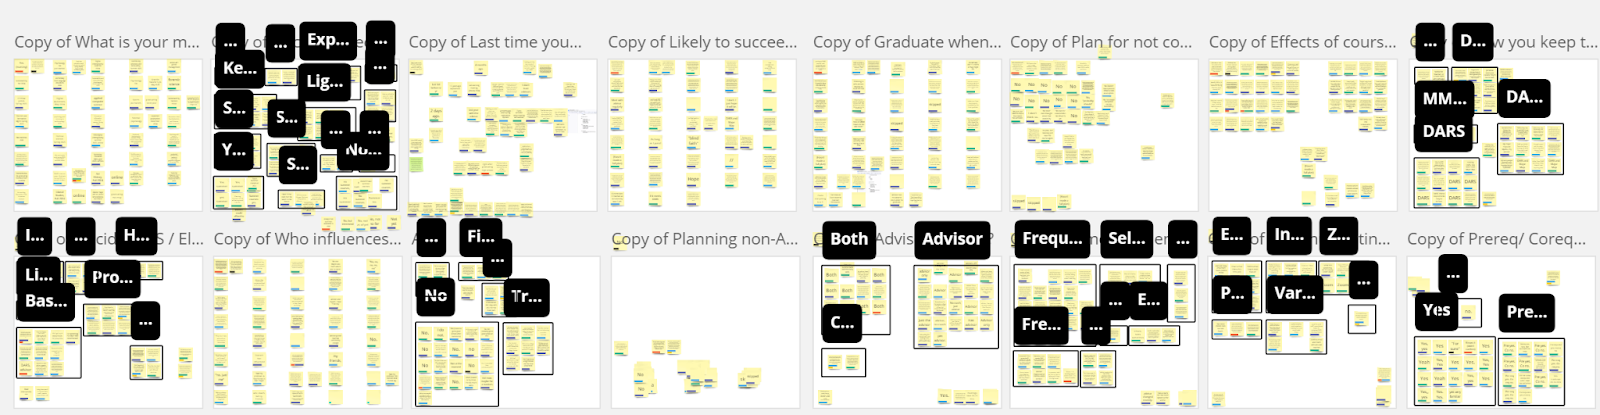
Task: Select the "MM..." black label
Action: coord(1444,99)
